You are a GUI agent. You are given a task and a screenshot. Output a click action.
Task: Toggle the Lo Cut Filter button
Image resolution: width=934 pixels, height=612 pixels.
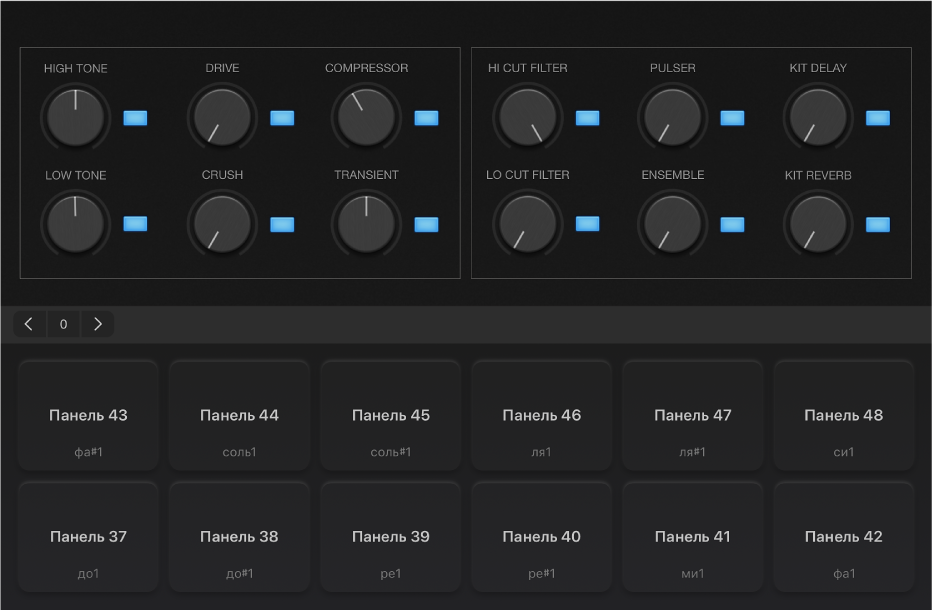(x=588, y=224)
